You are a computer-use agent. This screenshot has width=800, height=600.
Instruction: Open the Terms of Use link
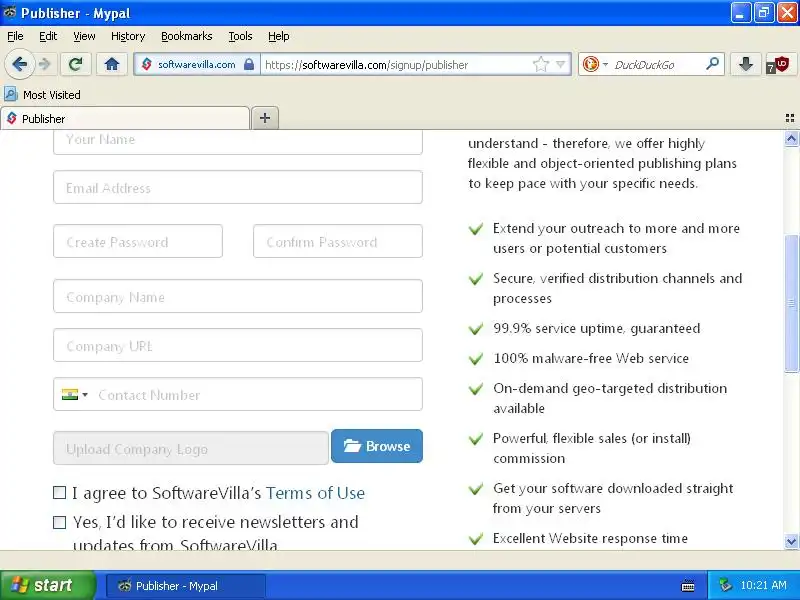[x=315, y=493]
